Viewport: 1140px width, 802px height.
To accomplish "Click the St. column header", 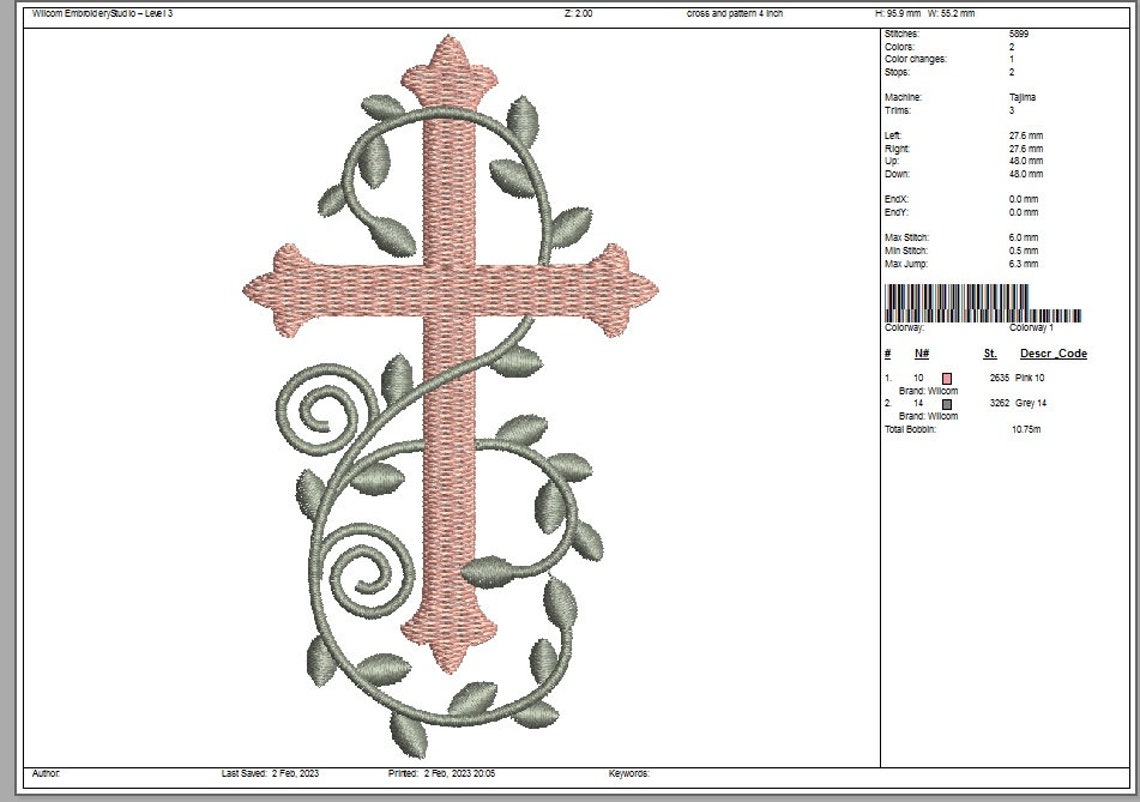I will [988, 353].
